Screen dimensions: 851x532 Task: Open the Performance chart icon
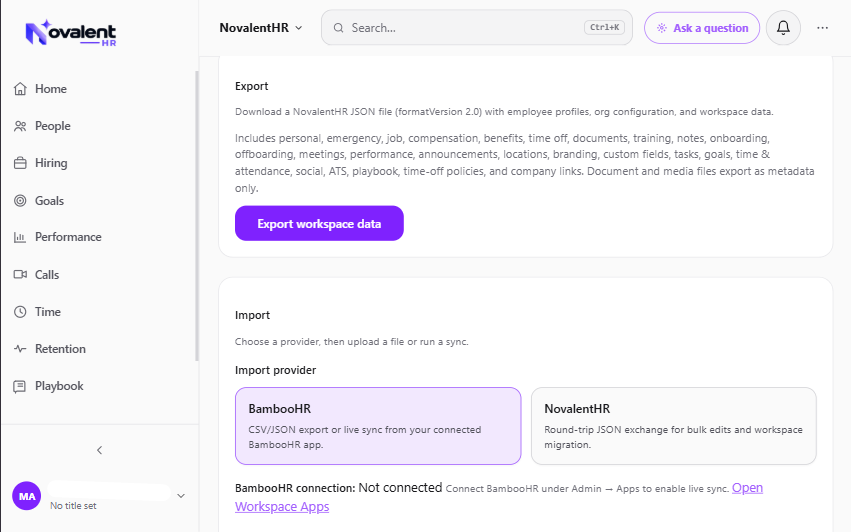pyautogui.click(x=20, y=237)
